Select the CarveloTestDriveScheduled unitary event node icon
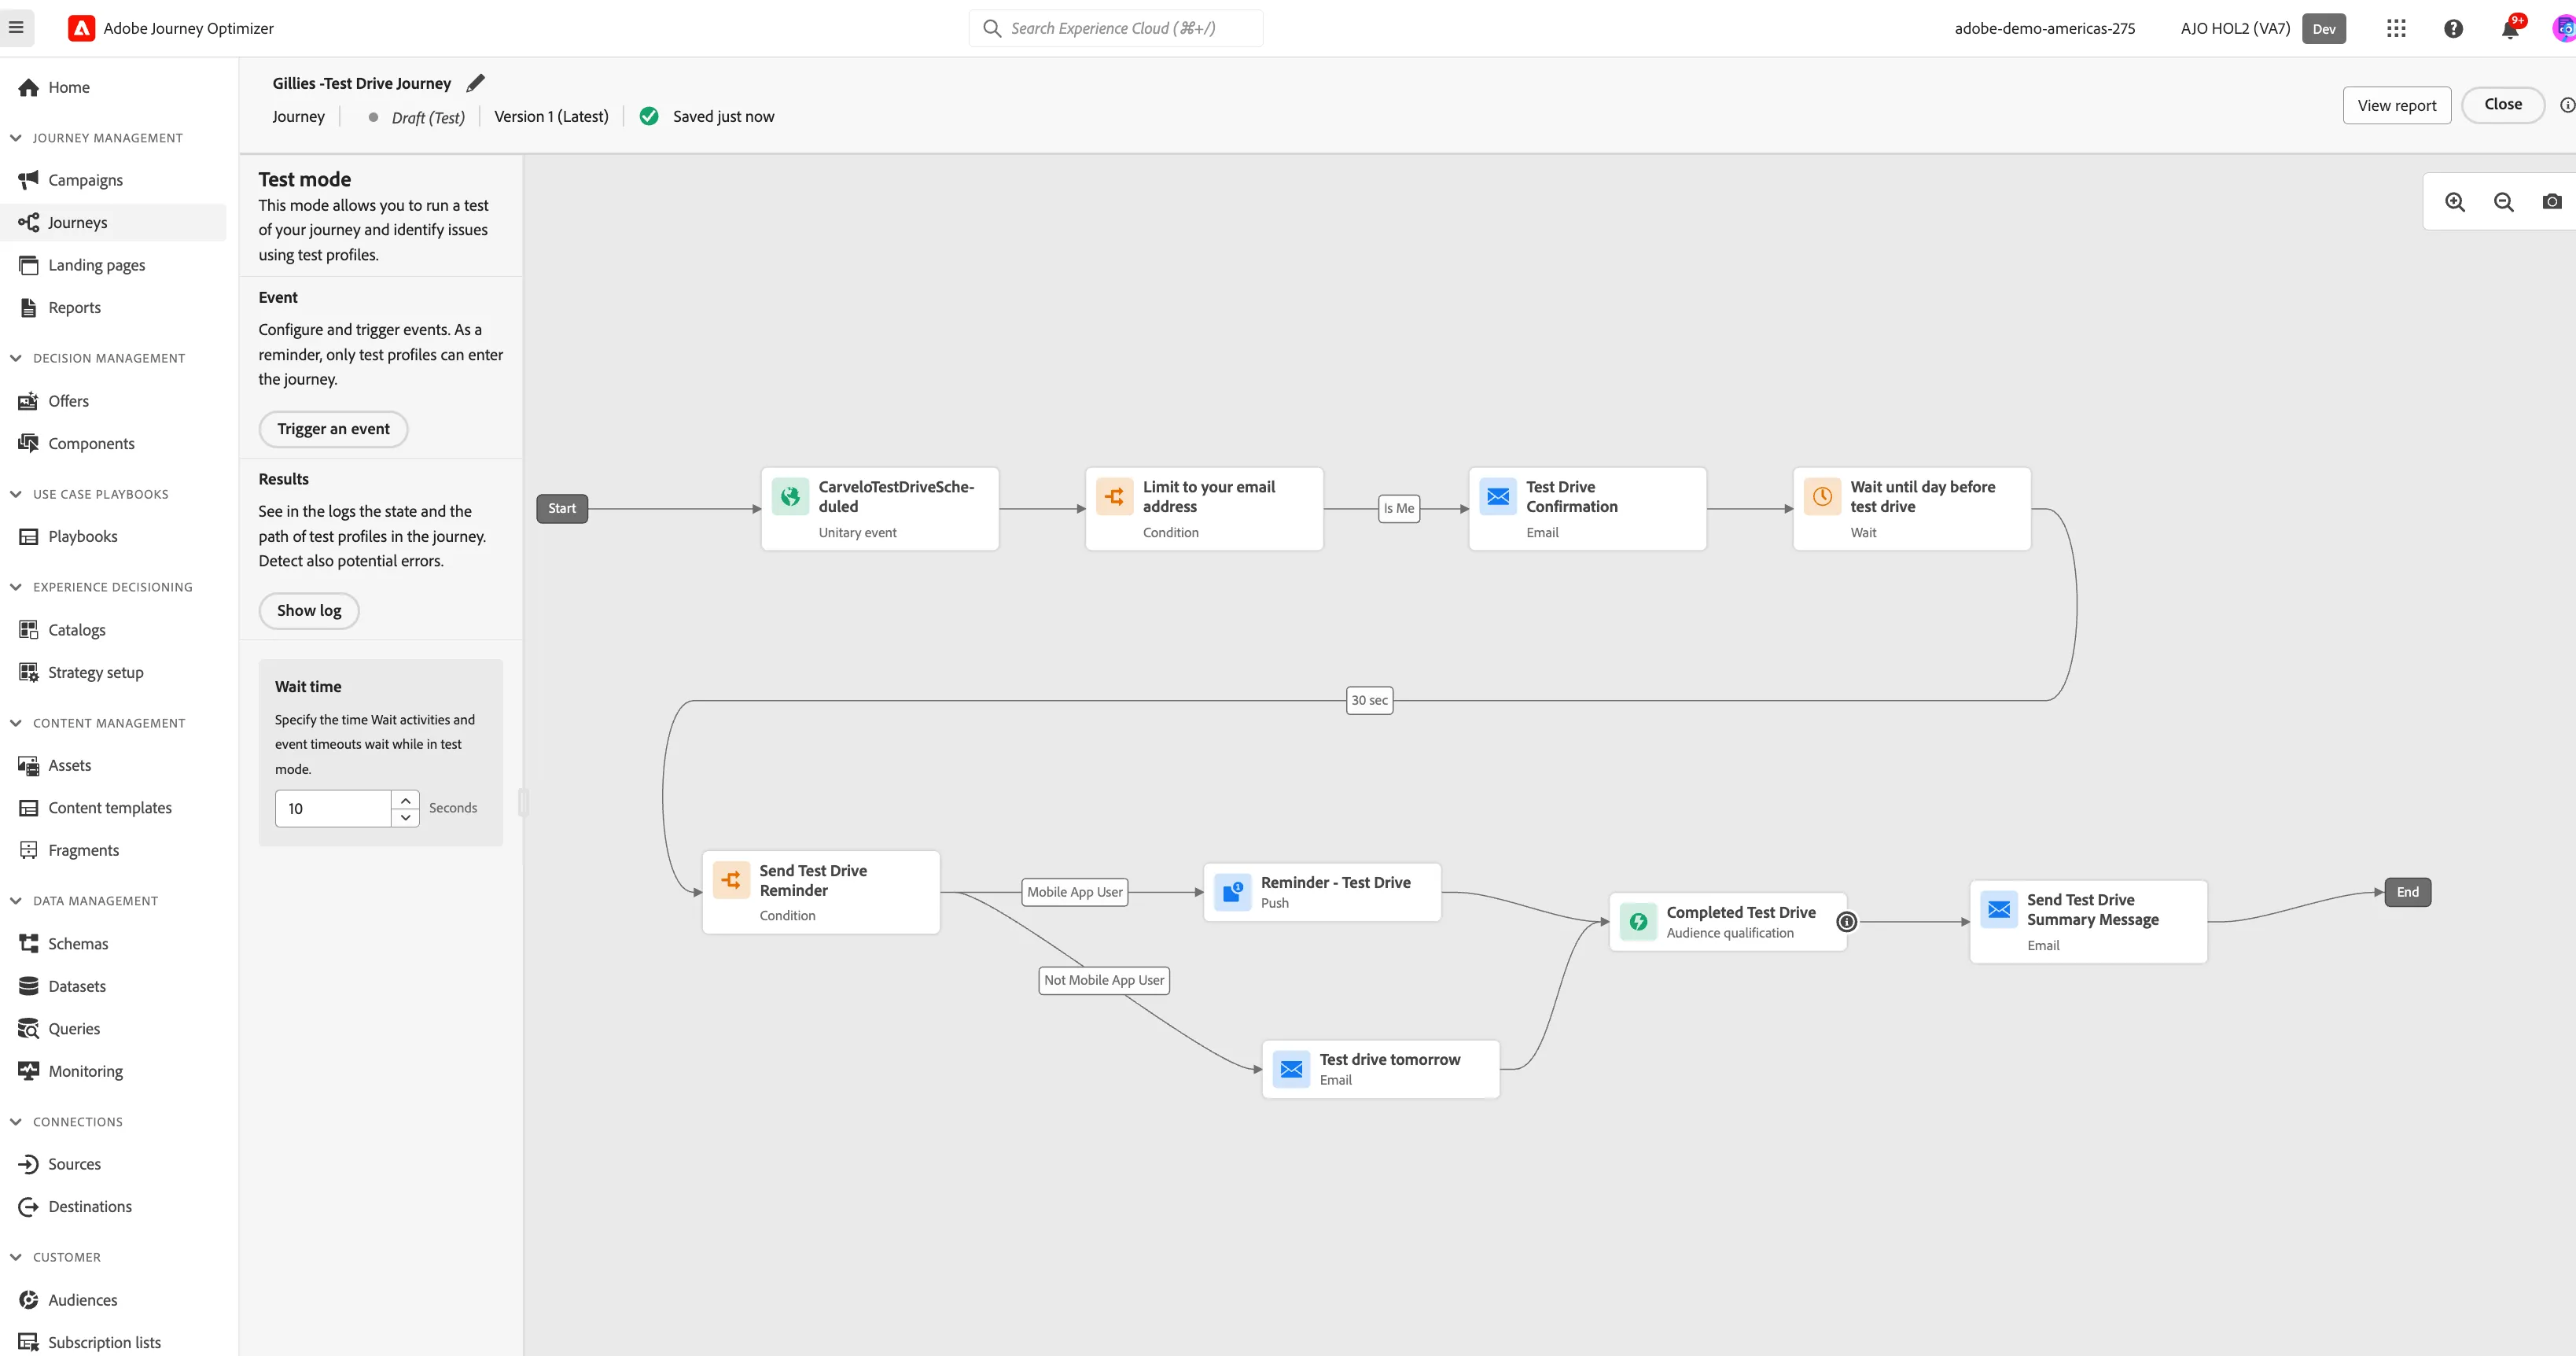This screenshot has width=2576, height=1356. [790, 496]
